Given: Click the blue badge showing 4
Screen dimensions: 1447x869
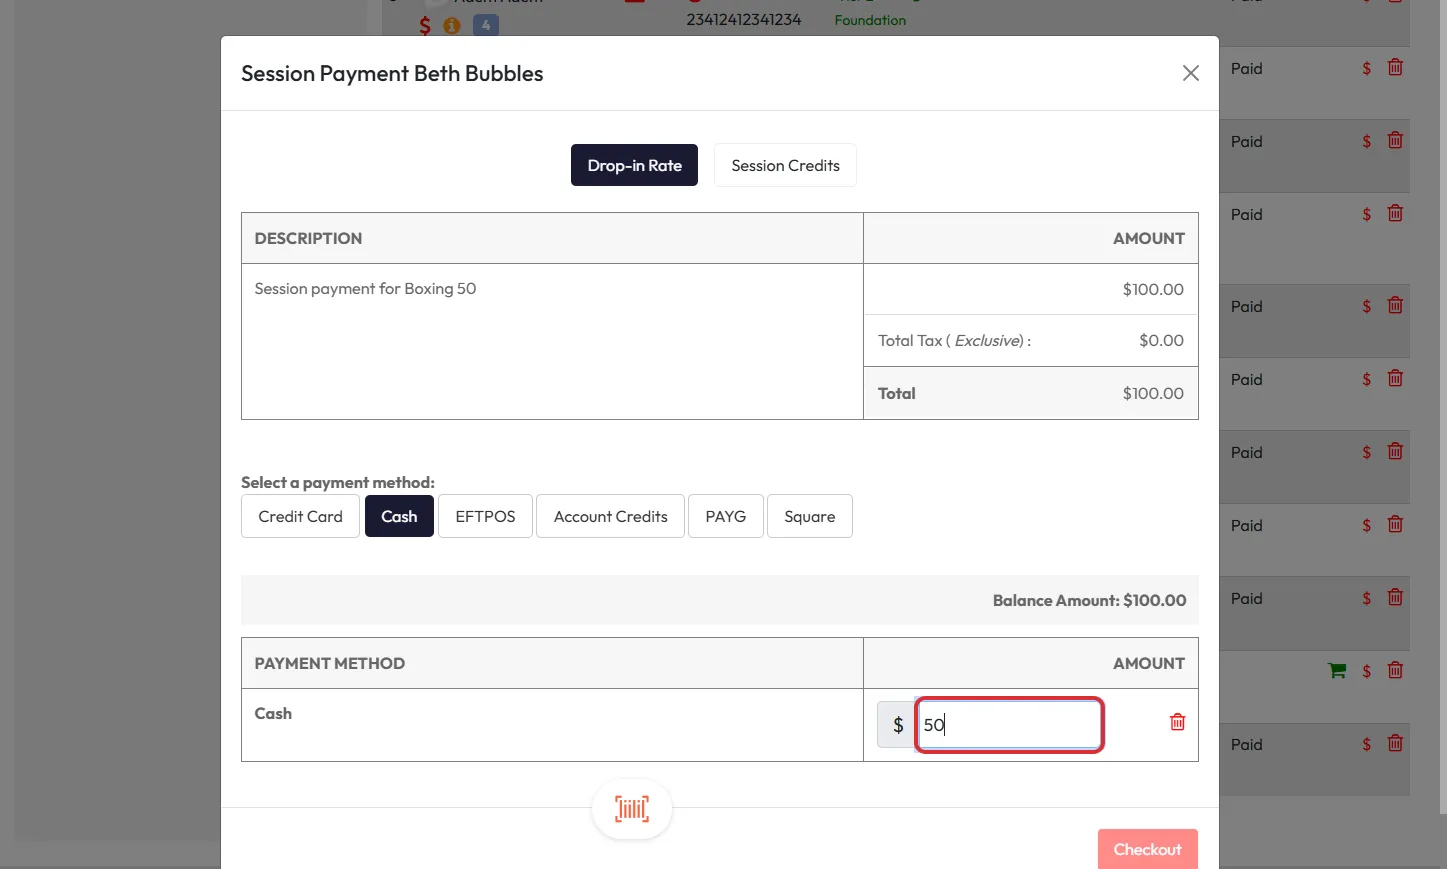Looking at the screenshot, I should tap(485, 26).
